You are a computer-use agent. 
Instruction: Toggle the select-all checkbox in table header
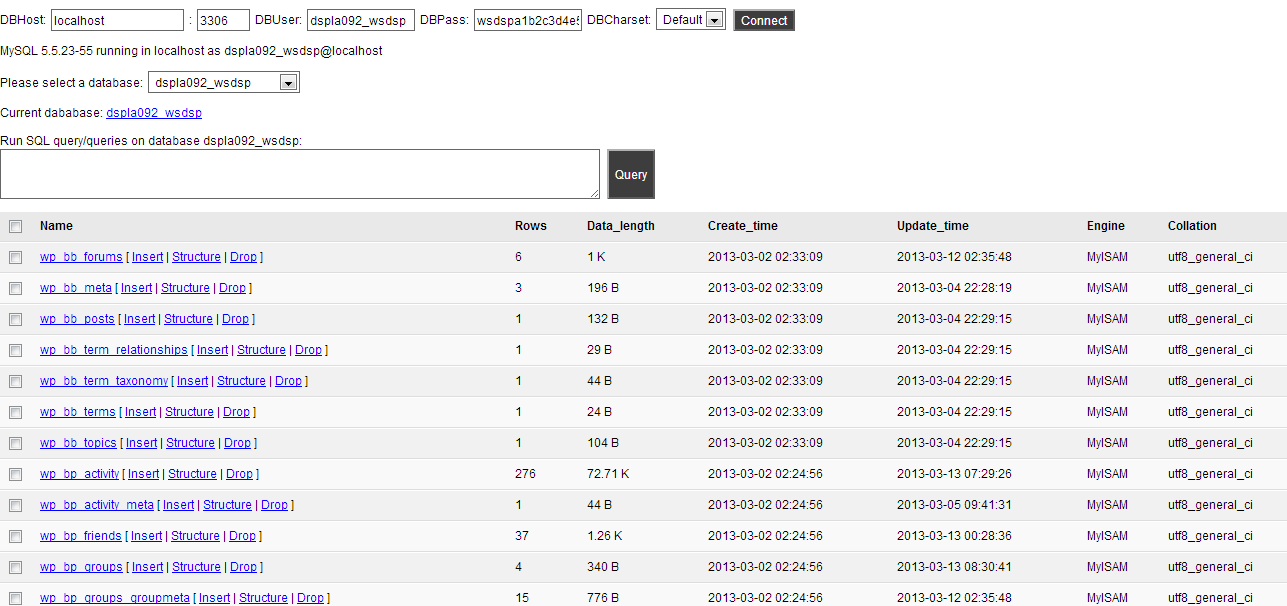point(15,226)
